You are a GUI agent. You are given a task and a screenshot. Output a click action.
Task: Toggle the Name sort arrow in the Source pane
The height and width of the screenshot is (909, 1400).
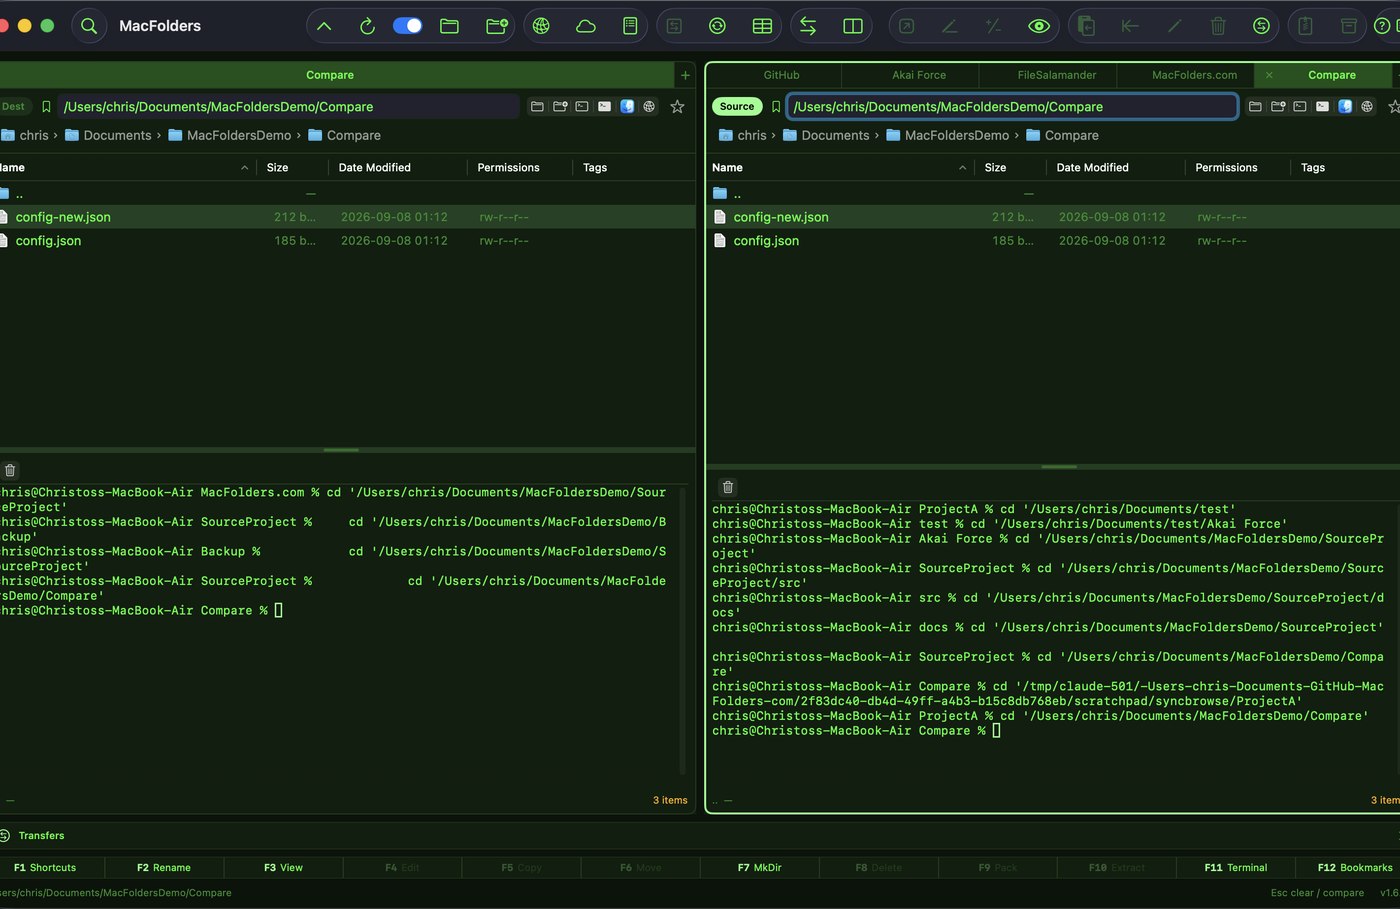pos(962,168)
